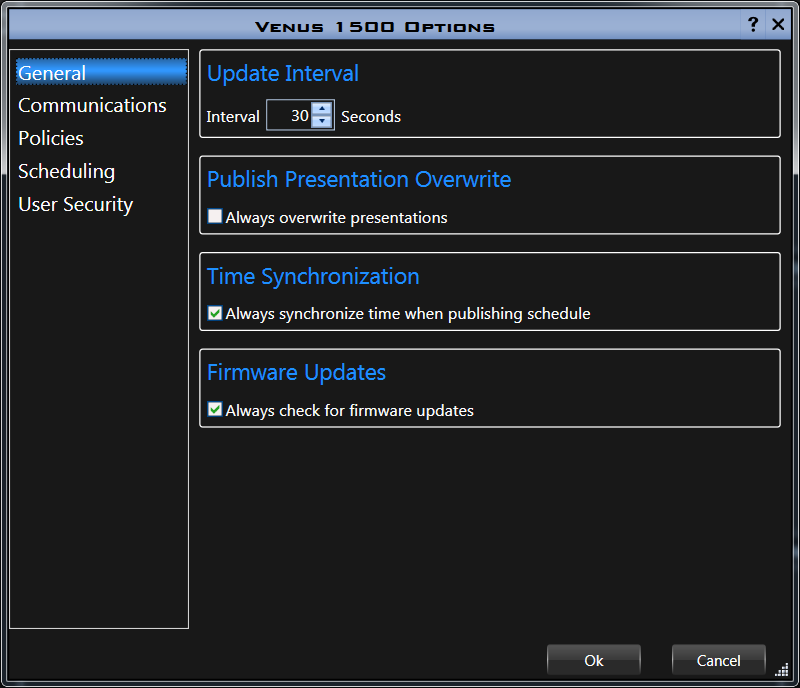Click the help question mark icon
This screenshot has height=688, width=800.
tap(753, 25)
